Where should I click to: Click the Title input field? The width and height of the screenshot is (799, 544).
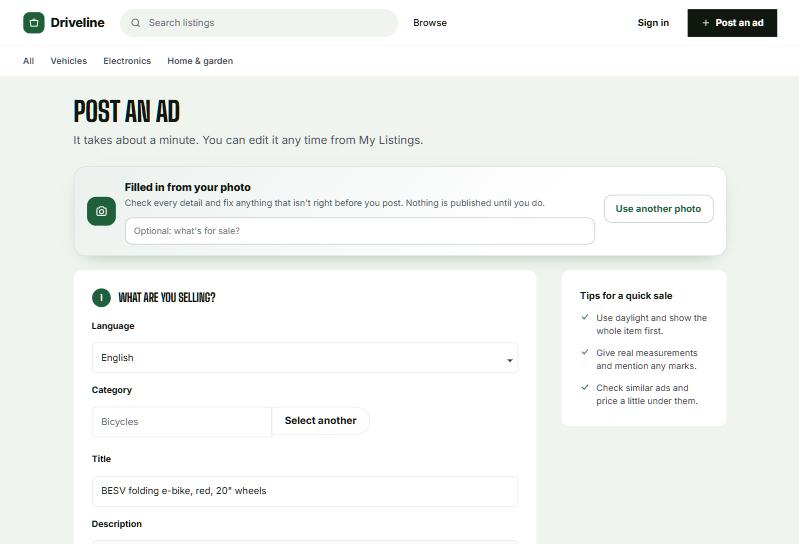pyautogui.click(x=305, y=491)
